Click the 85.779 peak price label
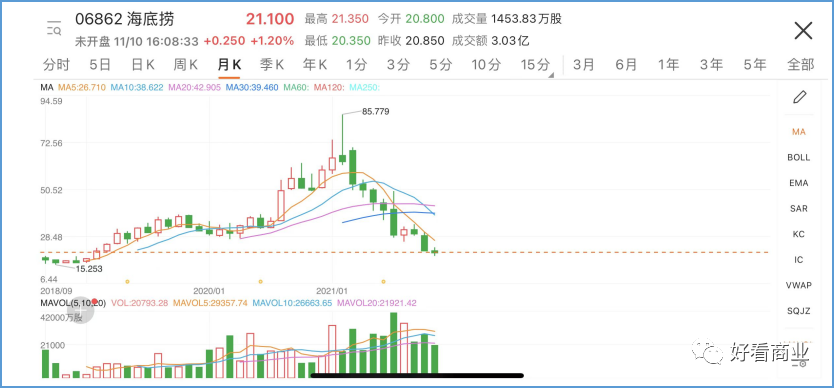 pos(375,112)
